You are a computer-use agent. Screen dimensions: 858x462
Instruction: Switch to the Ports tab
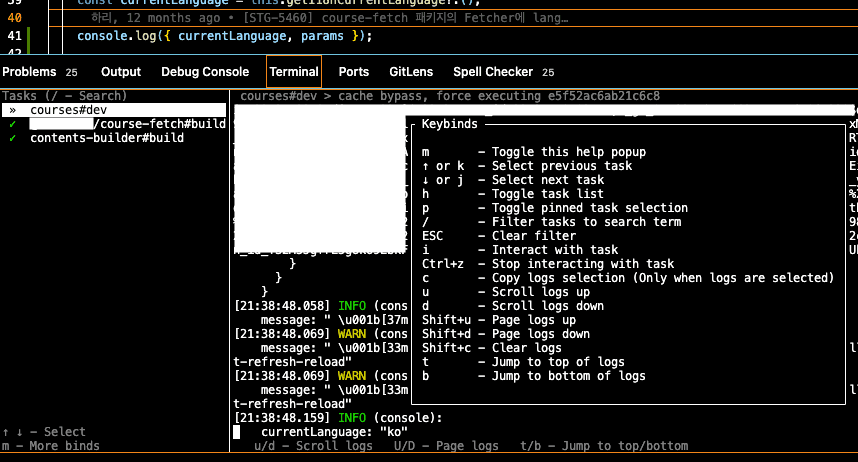coord(354,72)
